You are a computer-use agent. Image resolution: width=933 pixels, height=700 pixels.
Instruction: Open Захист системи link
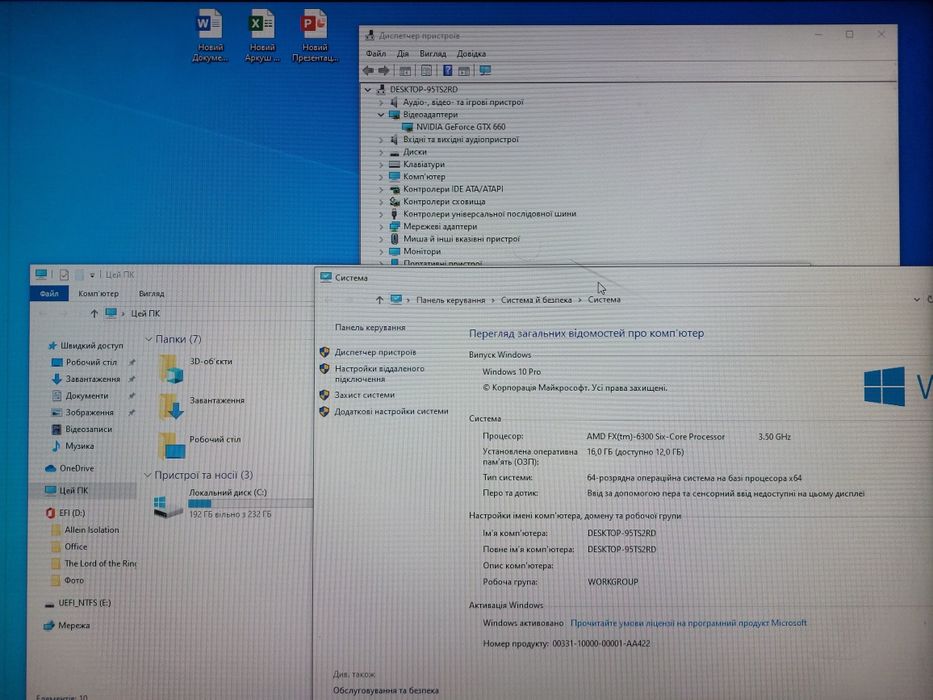pos(364,395)
